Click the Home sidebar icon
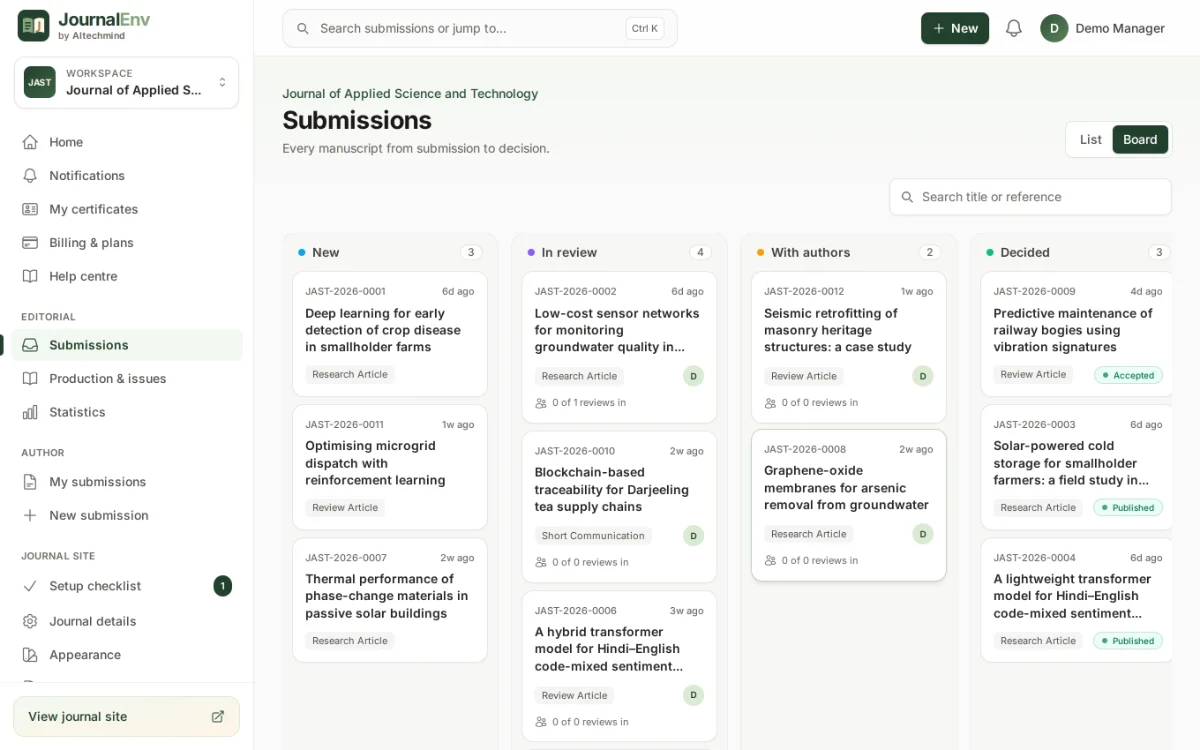1200x750 pixels. pyautogui.click(x=30, y=142)
